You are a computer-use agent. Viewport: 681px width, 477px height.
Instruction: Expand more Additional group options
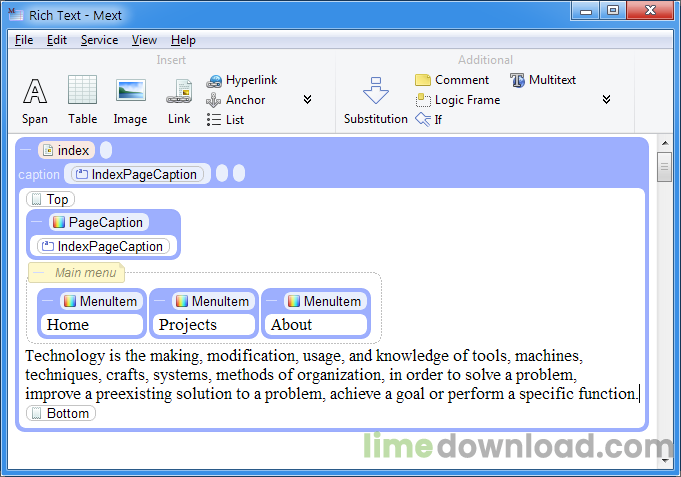coord(605,100)
